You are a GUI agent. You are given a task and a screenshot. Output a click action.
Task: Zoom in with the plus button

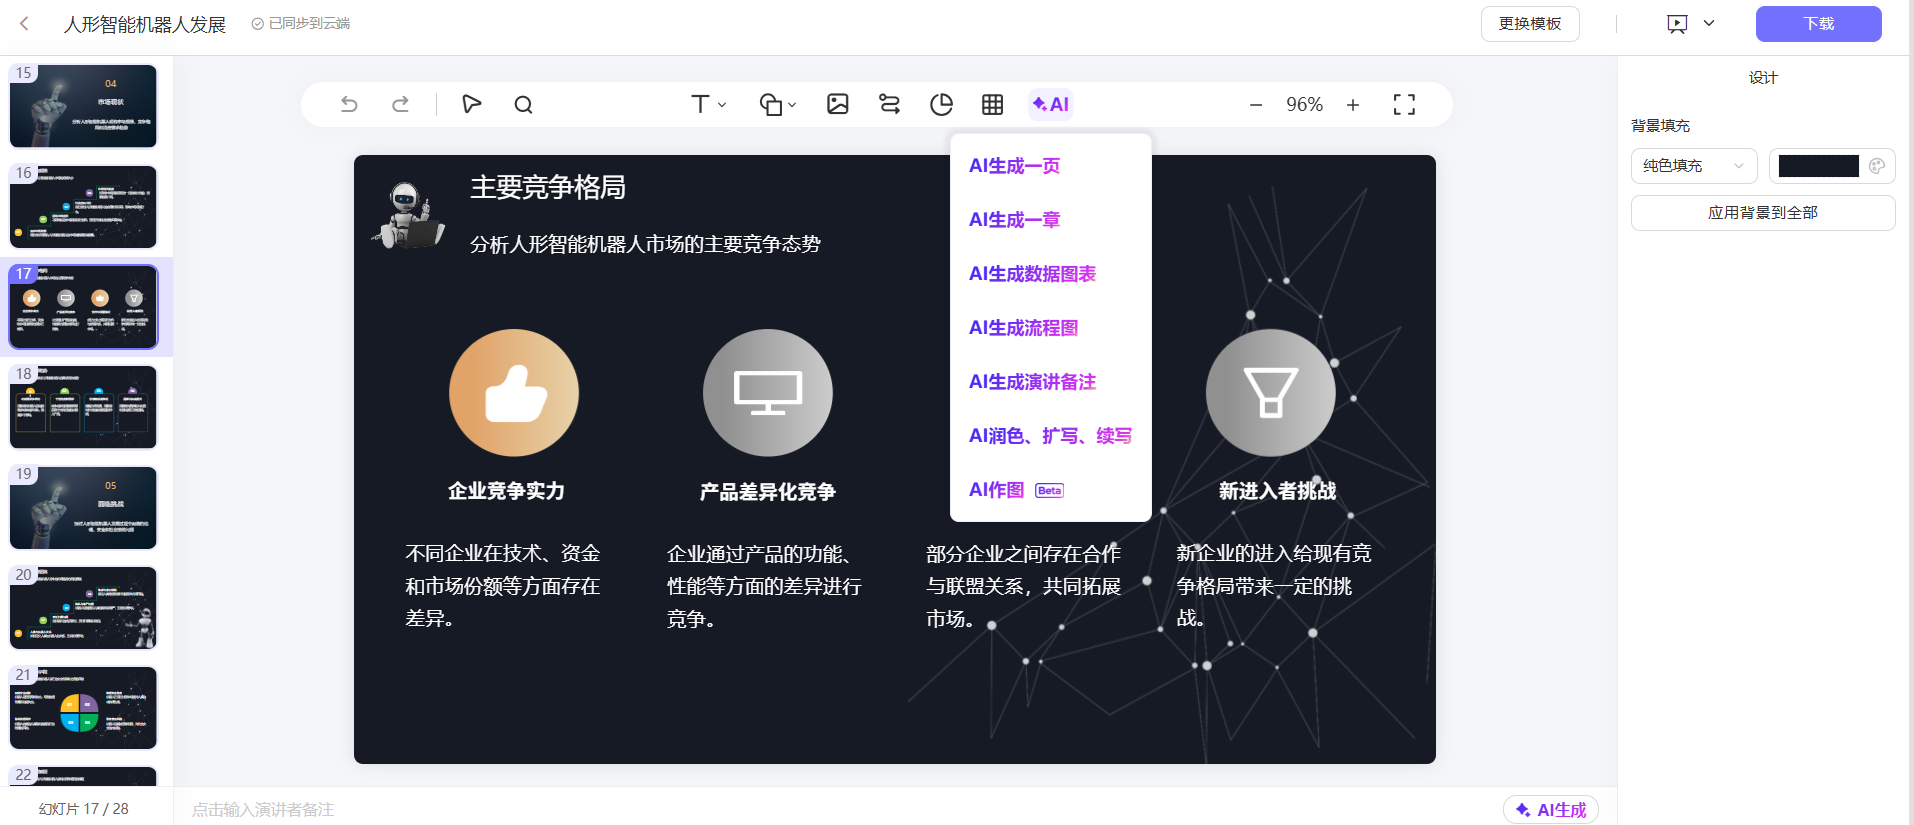click(1353, 104)
